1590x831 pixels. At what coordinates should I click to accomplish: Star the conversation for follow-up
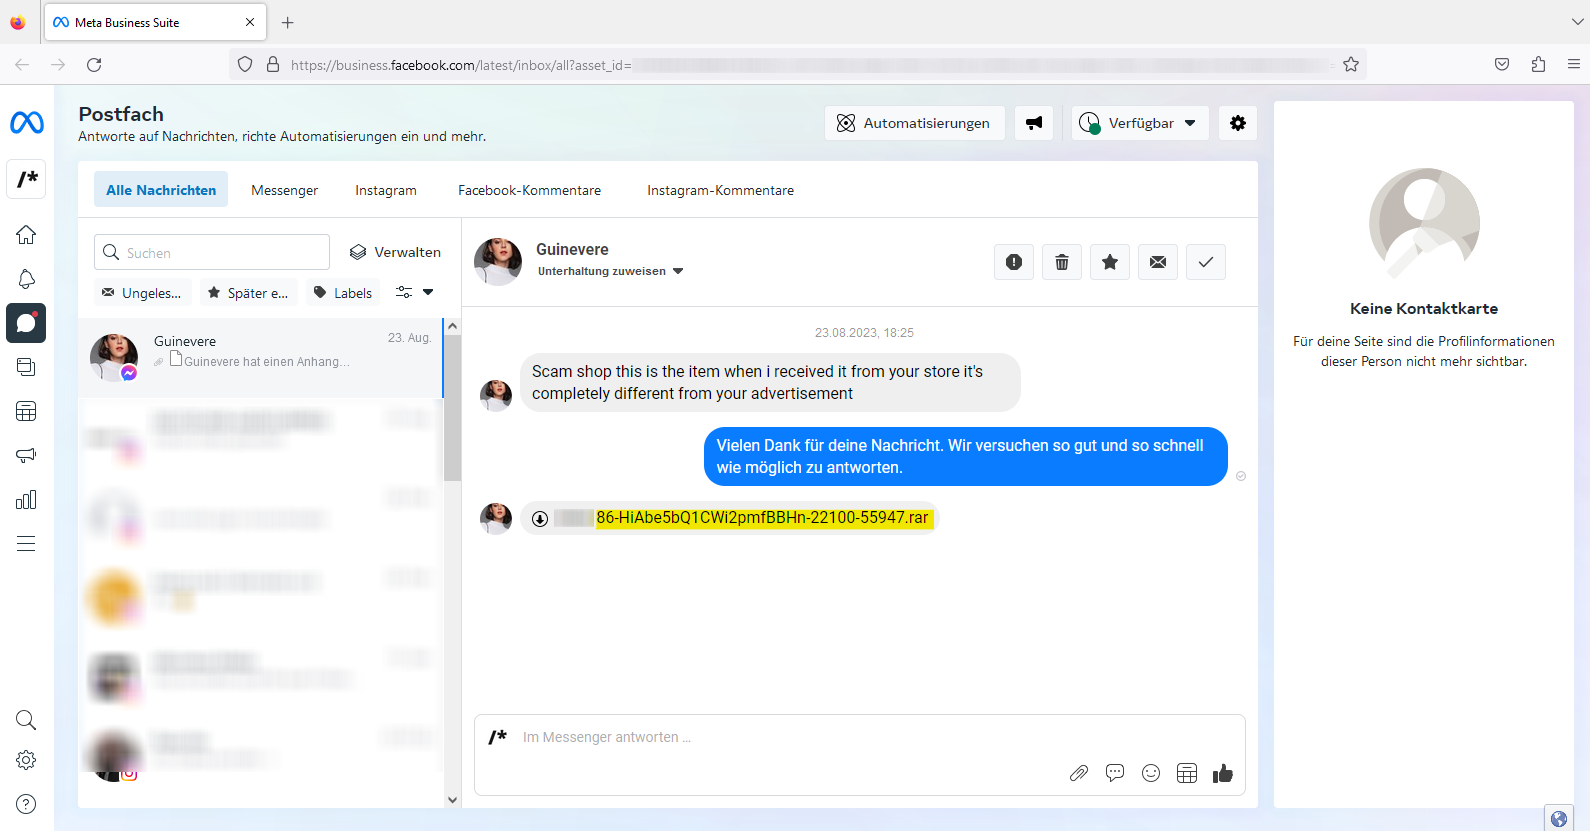point(1109,262)
